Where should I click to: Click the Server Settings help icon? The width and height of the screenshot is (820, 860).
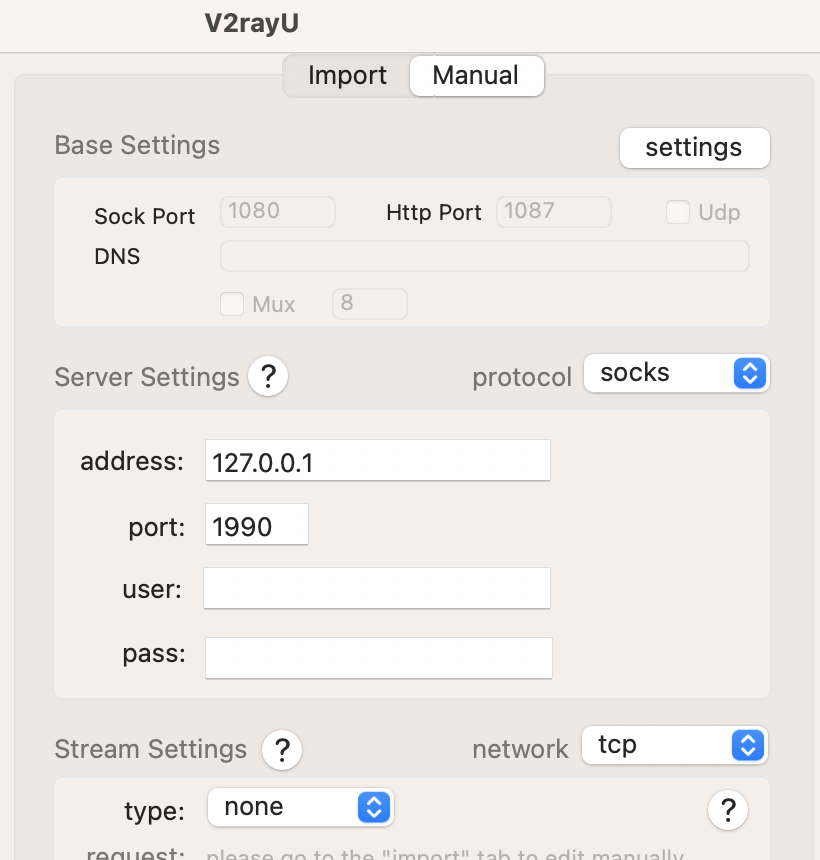pyautogui.click(x=267, y=376)
